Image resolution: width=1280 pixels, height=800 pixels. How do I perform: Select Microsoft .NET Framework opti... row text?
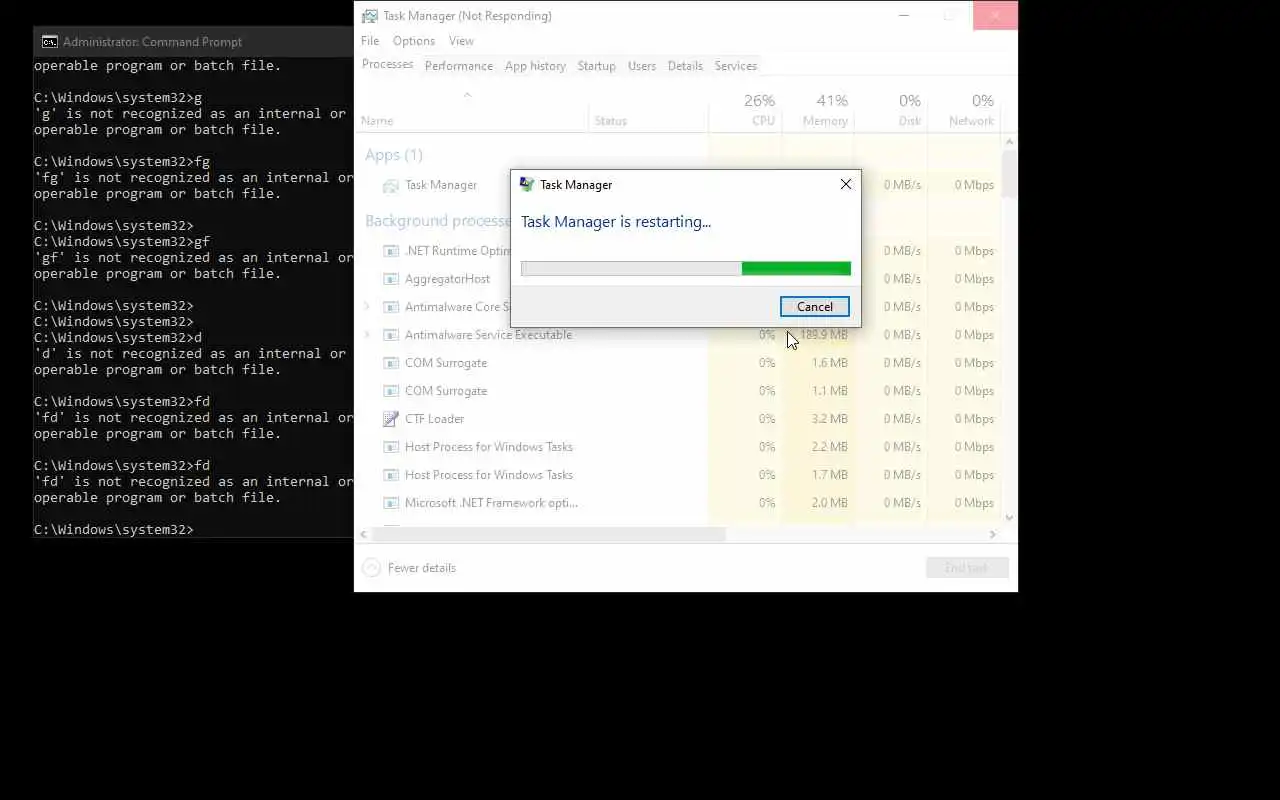click(491, 503)
